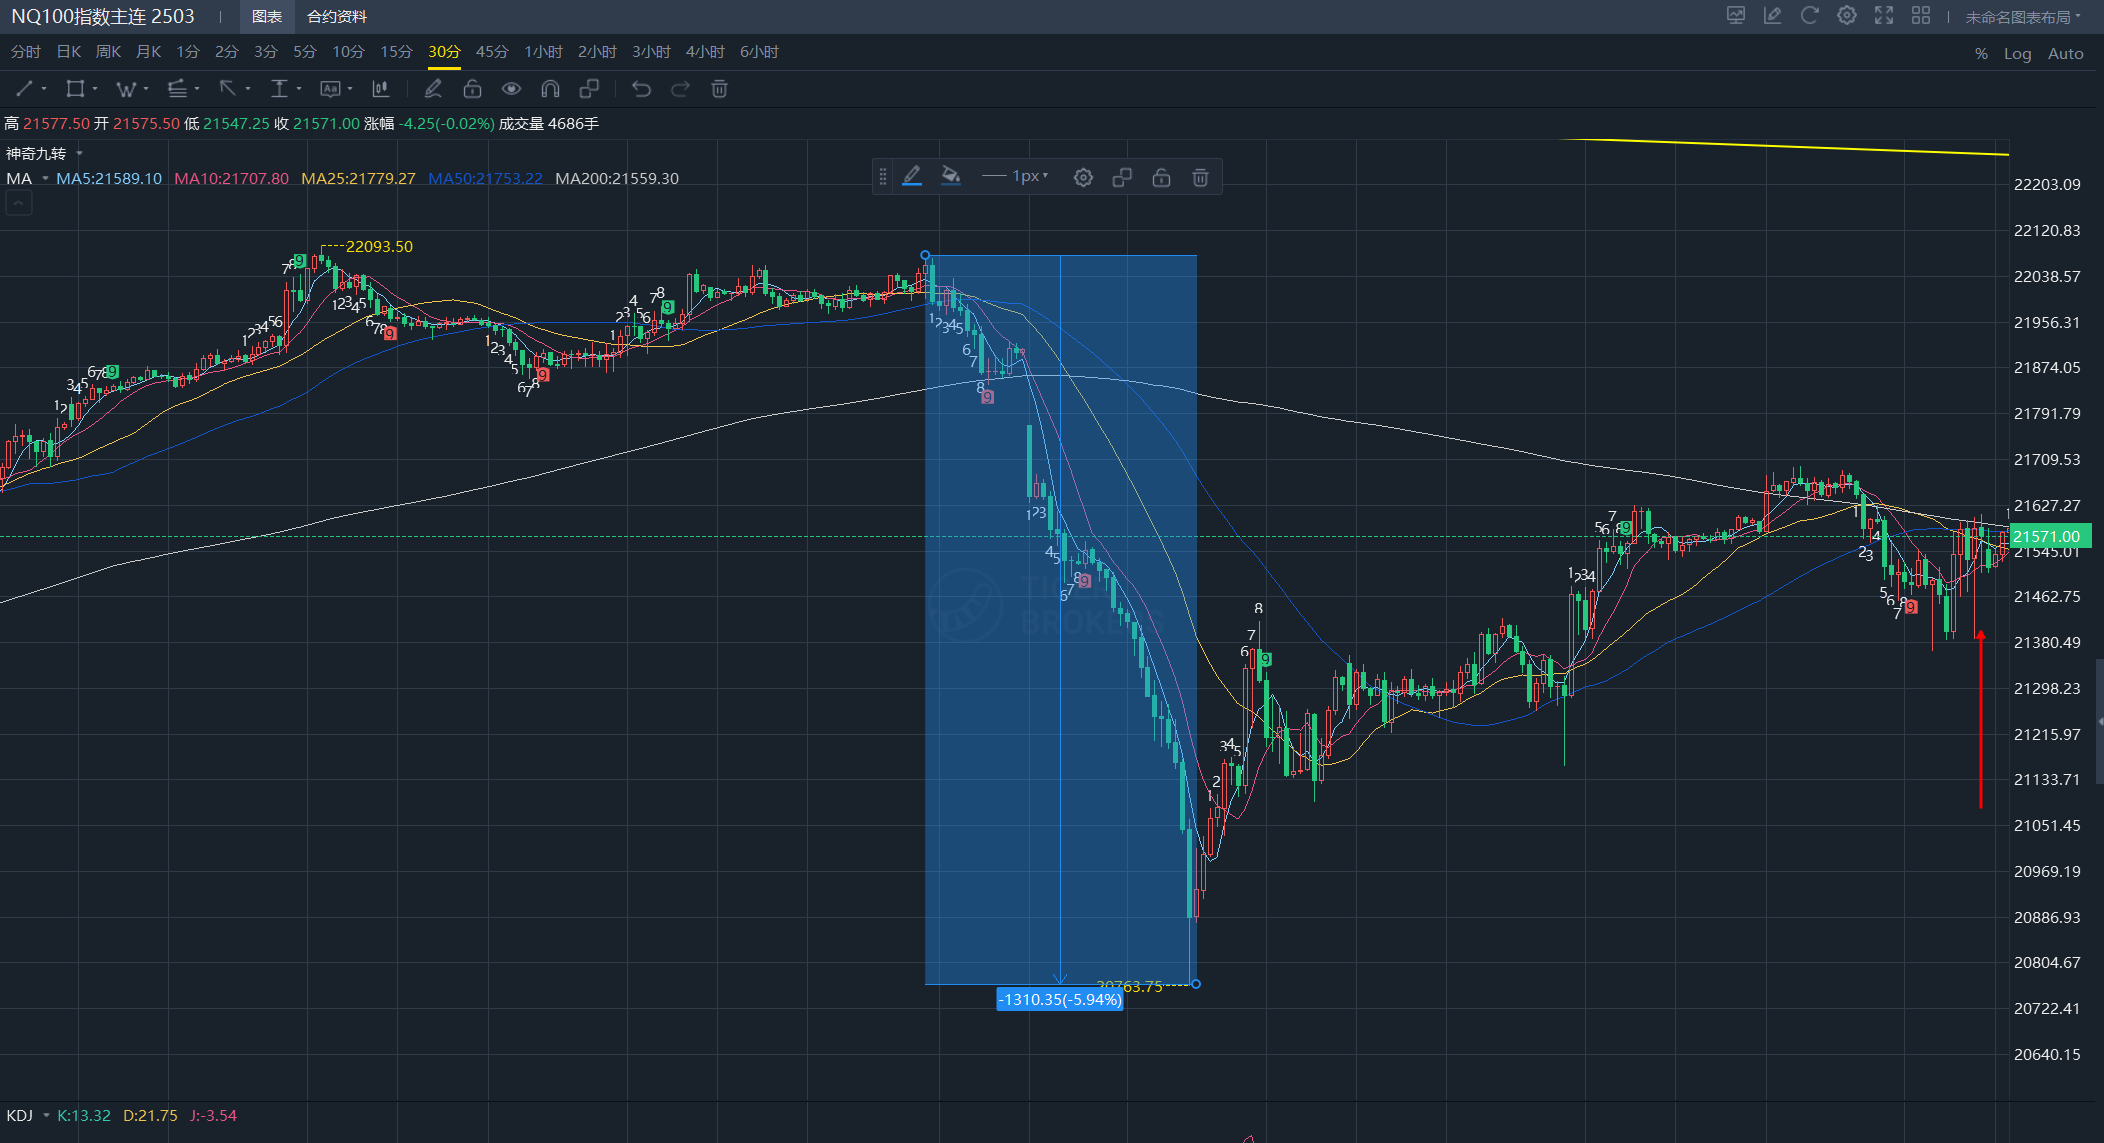Select the Fibonacci lines tool
2104x1143 pixels.
coord(177,89)
